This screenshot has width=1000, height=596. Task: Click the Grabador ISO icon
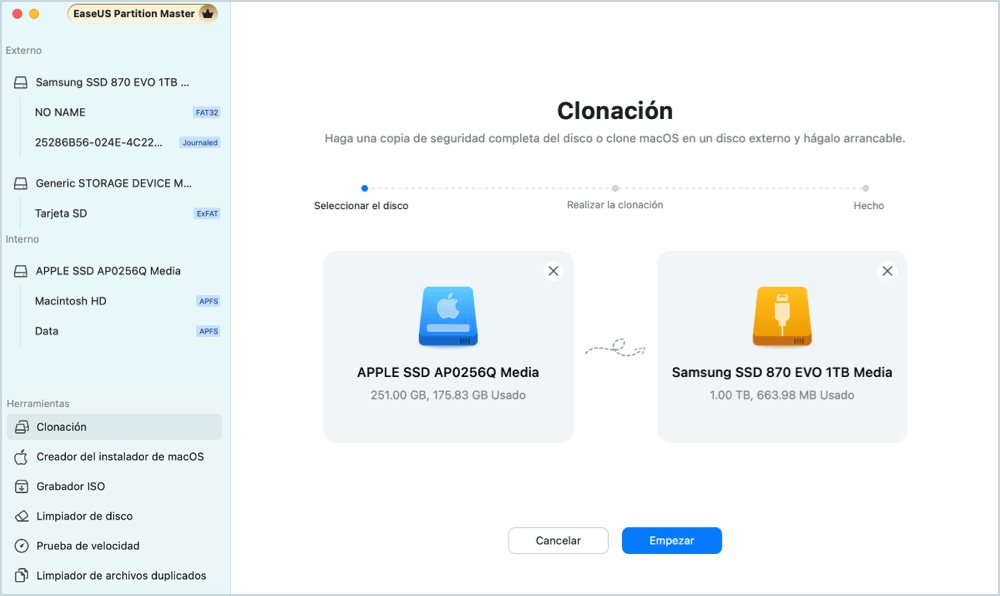(22, 486)
